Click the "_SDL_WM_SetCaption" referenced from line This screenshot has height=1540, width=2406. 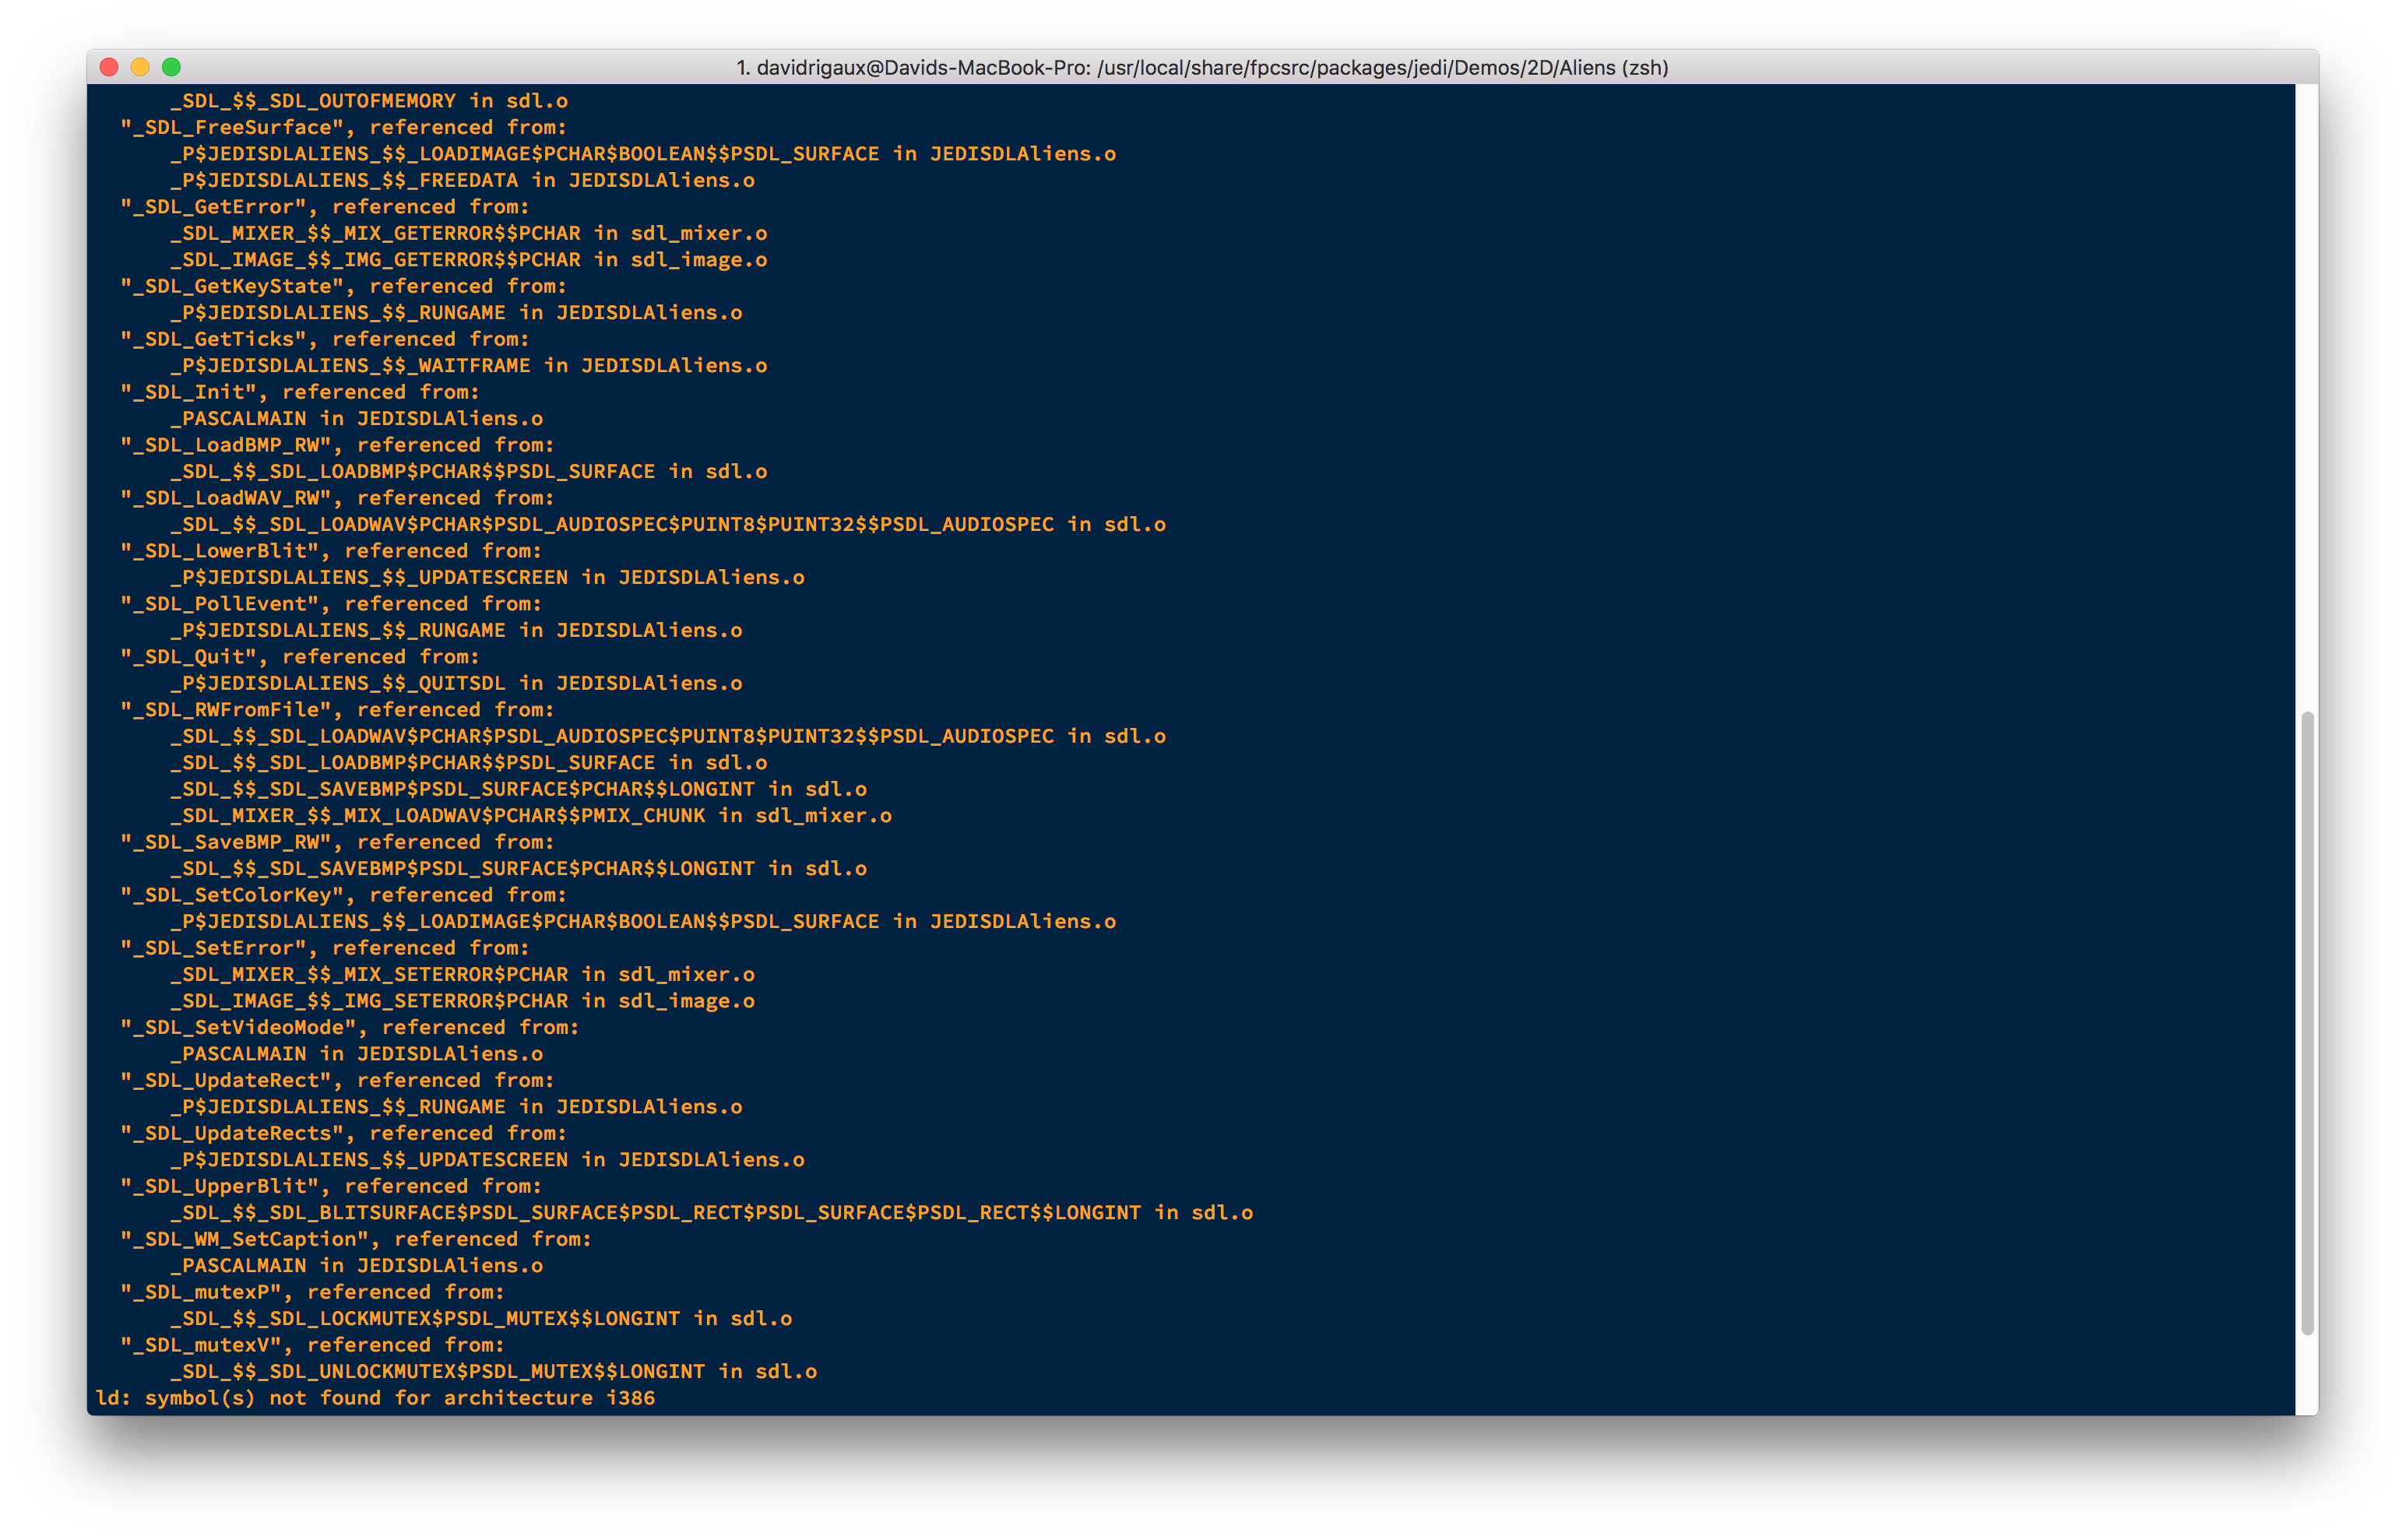click(x=356, y=1239)
